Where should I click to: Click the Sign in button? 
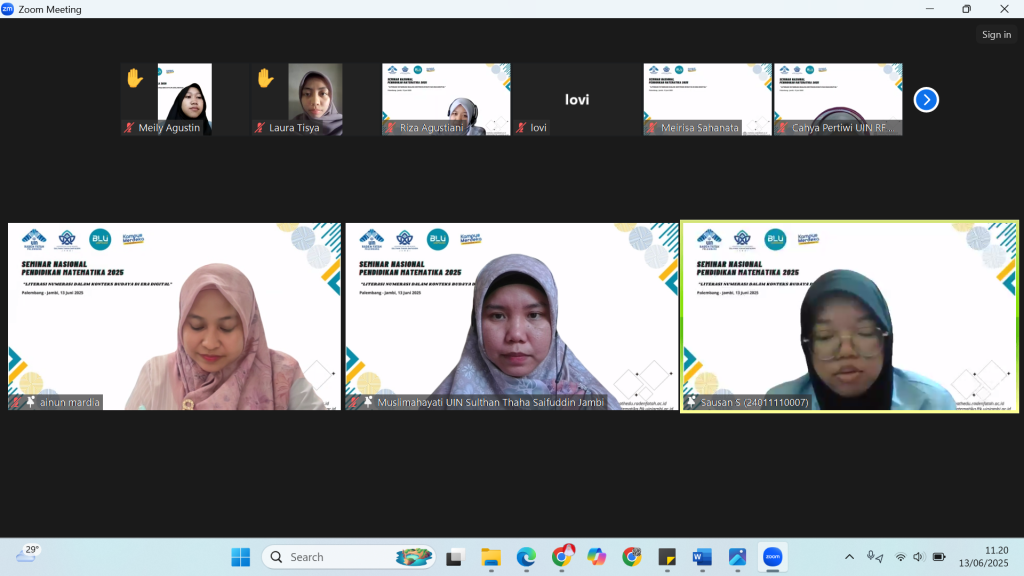[x=996, y=35]
